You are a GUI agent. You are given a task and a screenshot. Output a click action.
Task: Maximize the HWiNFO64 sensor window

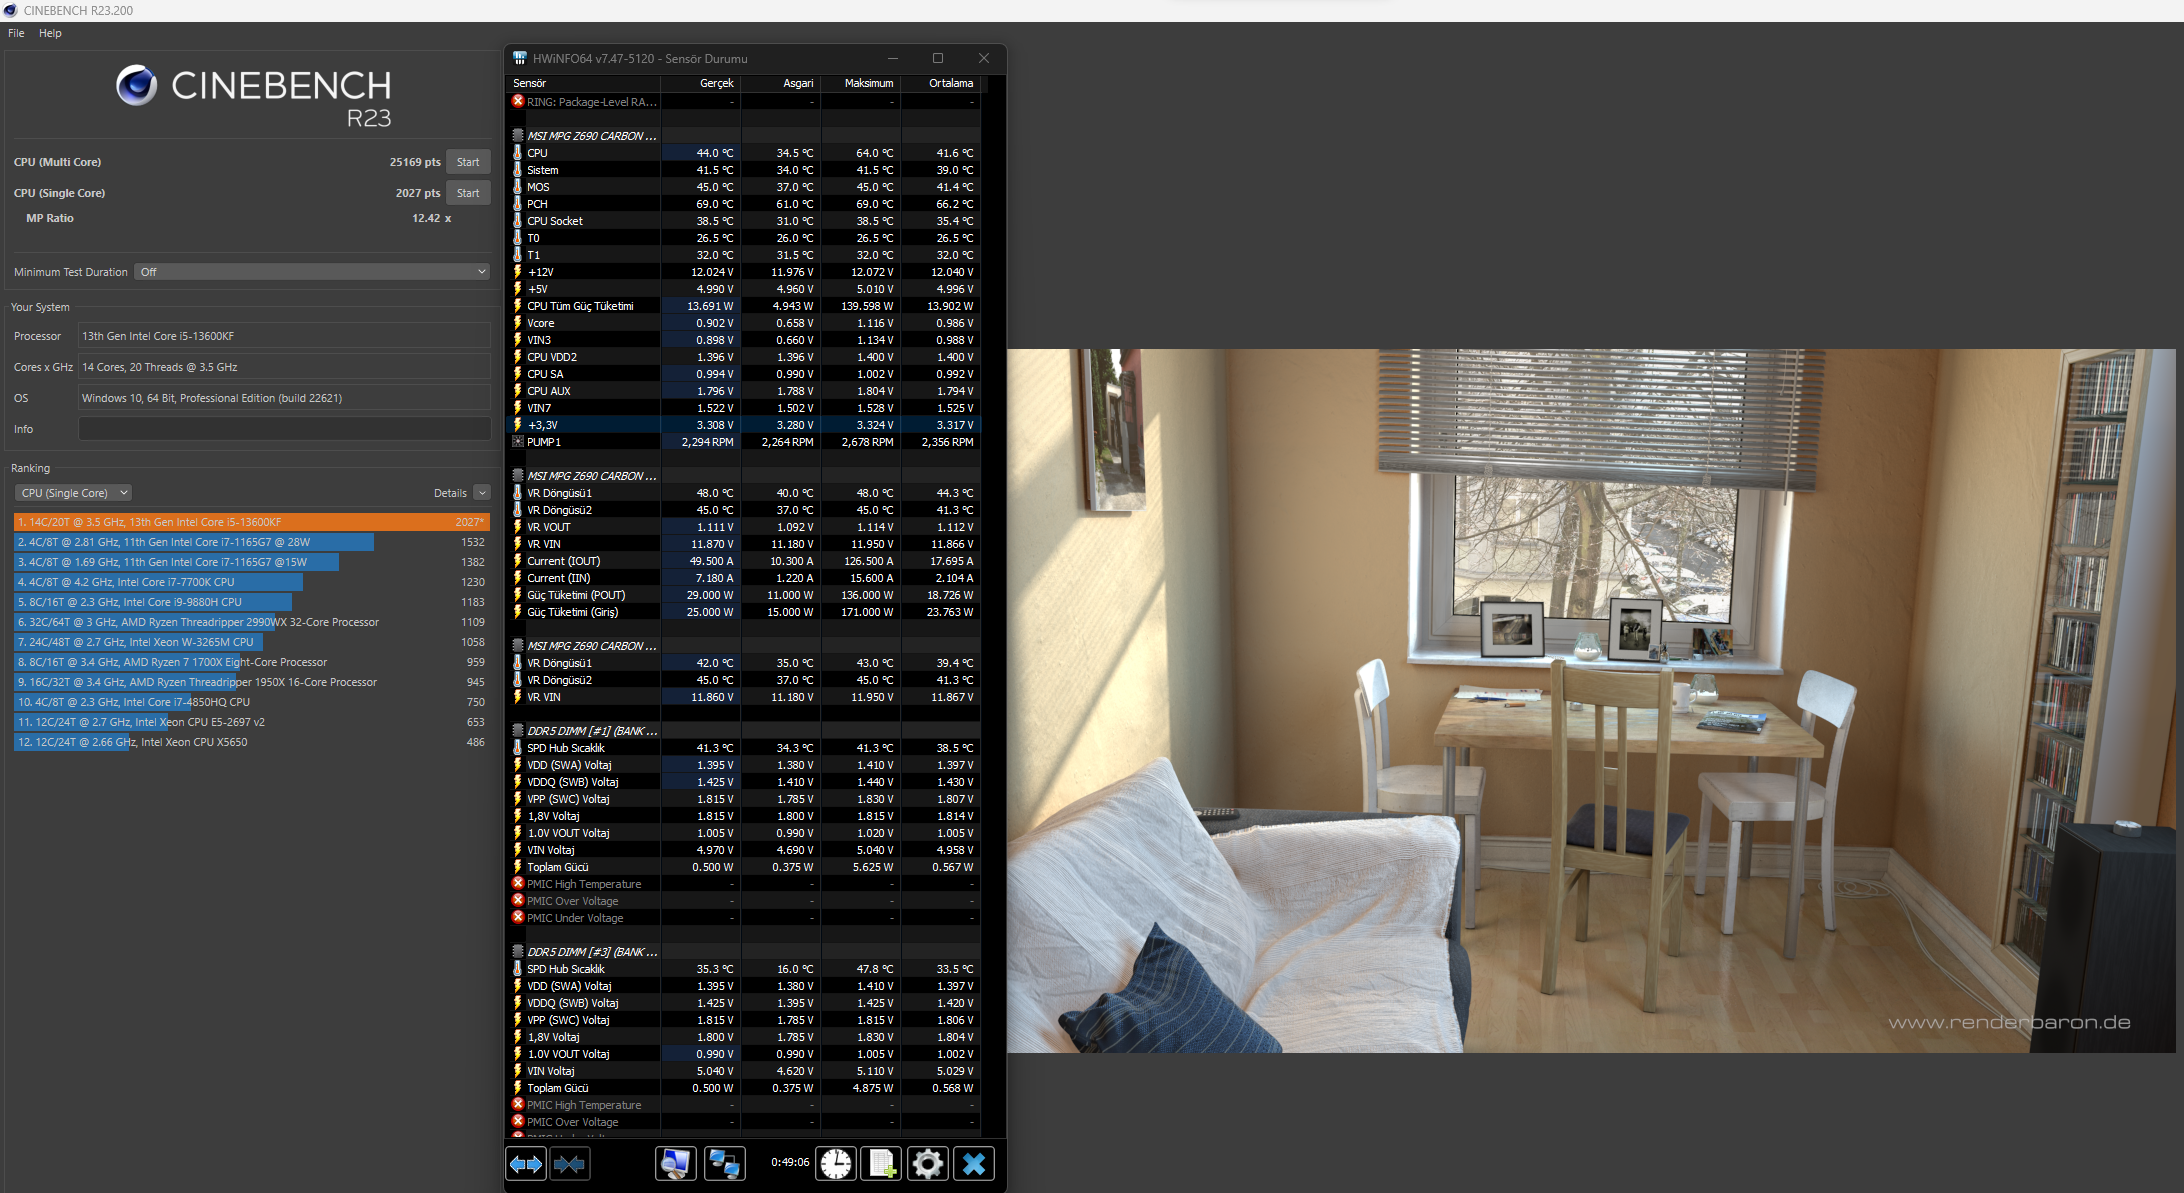point(938,58)
